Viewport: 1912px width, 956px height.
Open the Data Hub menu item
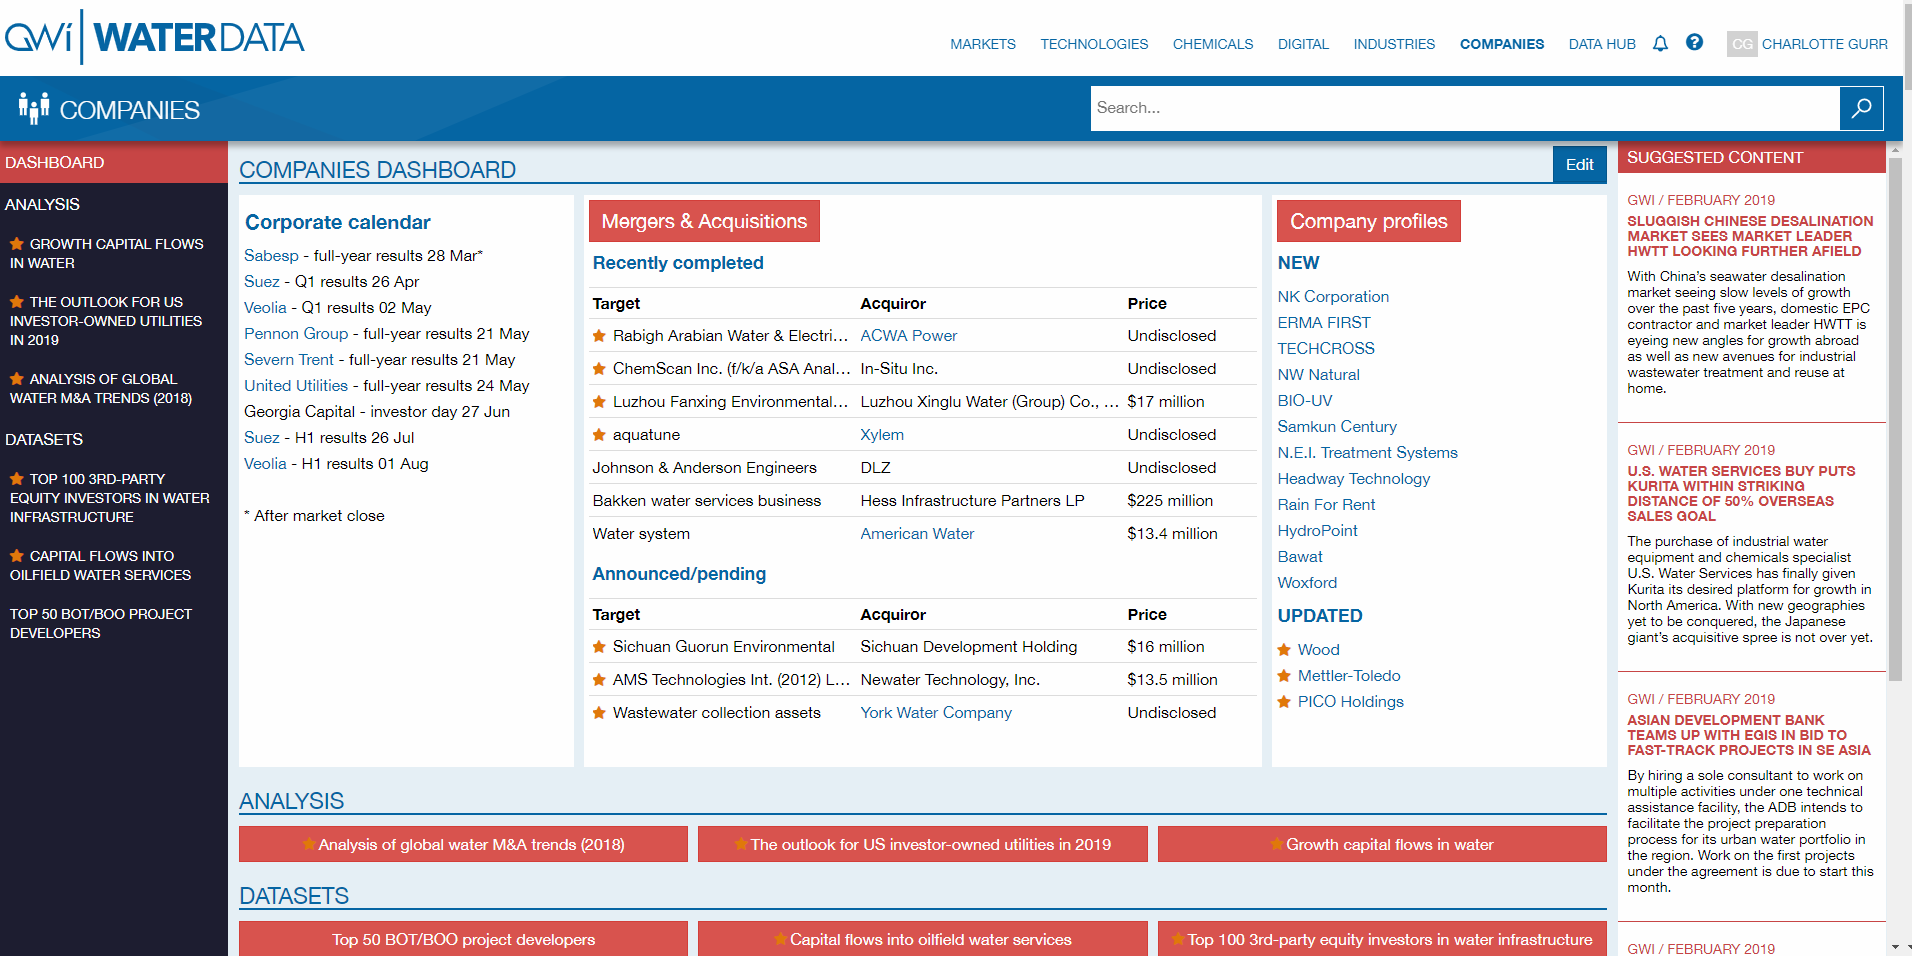point(1601,44)
